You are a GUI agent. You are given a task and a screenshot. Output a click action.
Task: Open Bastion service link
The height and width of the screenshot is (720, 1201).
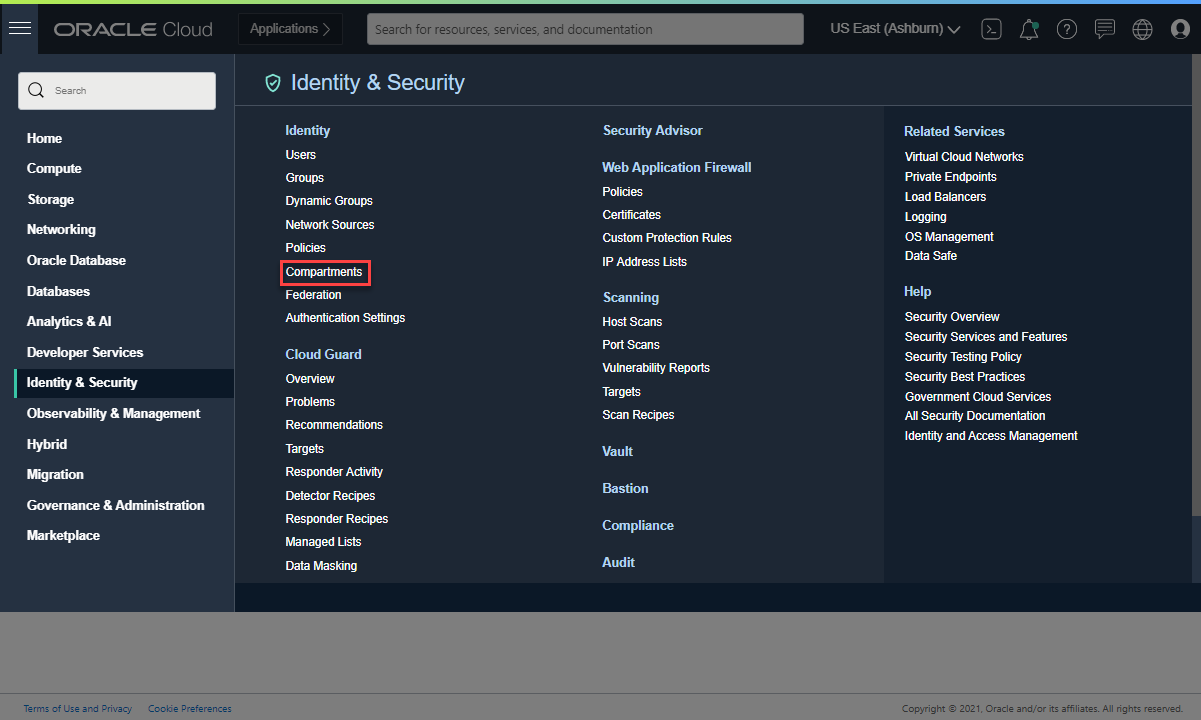click(625, 488)
